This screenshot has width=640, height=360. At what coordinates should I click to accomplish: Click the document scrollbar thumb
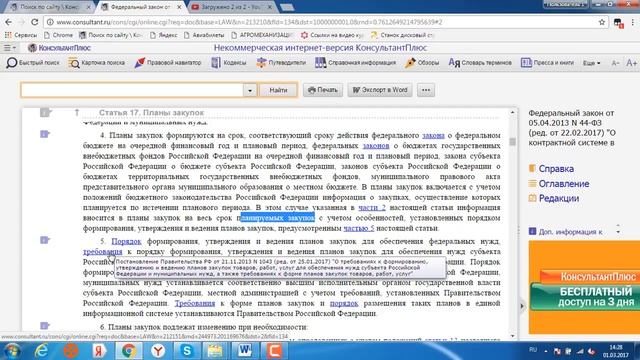point(512,142)
